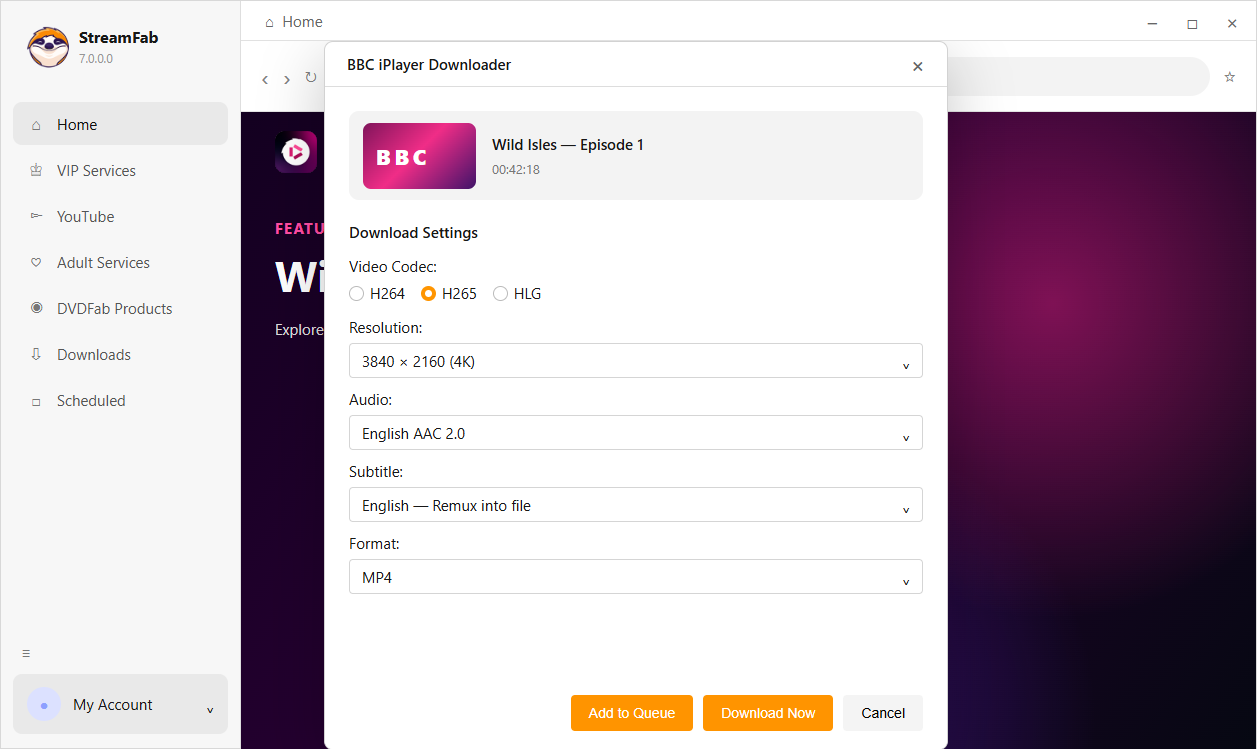
Task: Go forward with the browser forward arrow
Action: (x=287, y=79)
